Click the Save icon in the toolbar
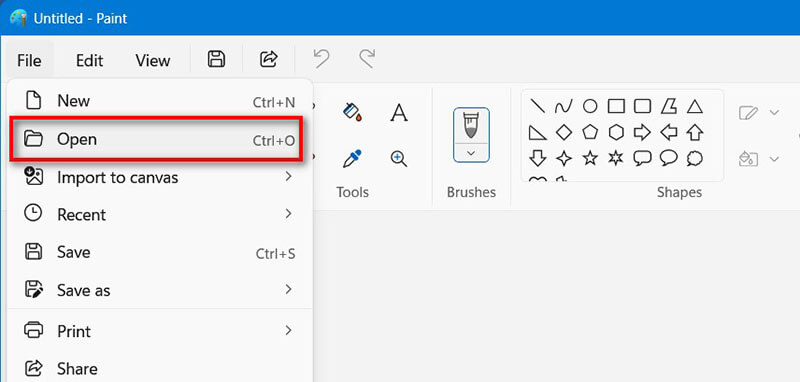This screenshot has width=800, height=382. (216, 59)
